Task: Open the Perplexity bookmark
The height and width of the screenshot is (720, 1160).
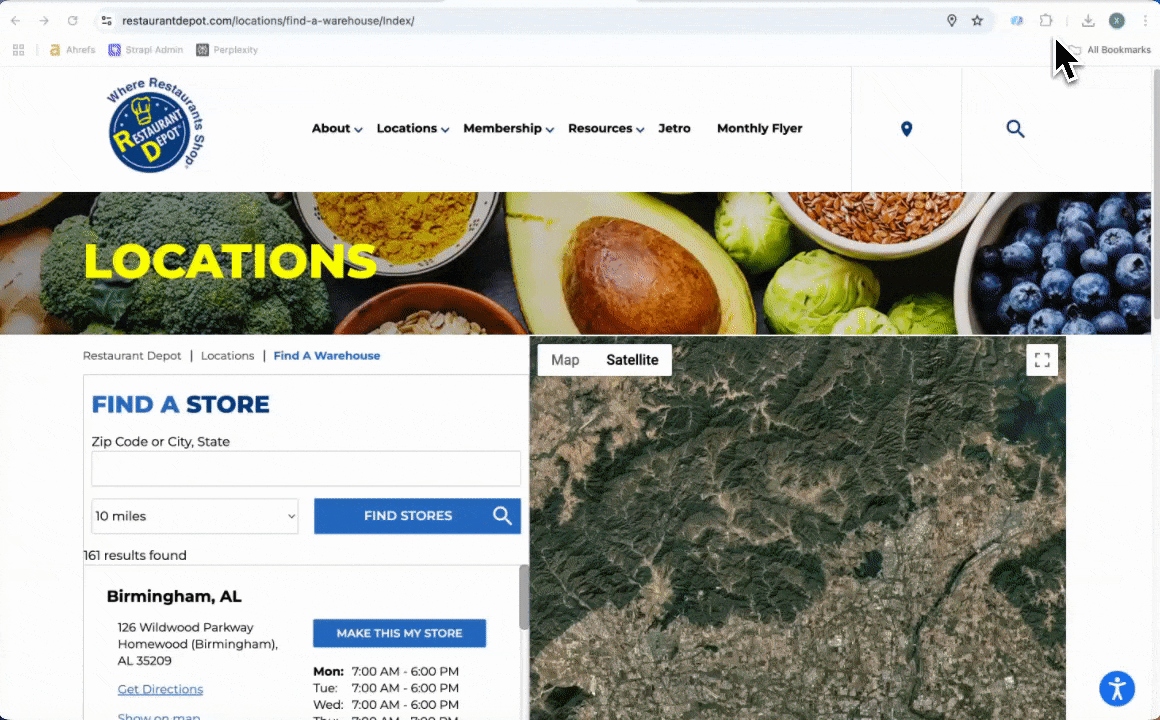Action: point(227,50)
